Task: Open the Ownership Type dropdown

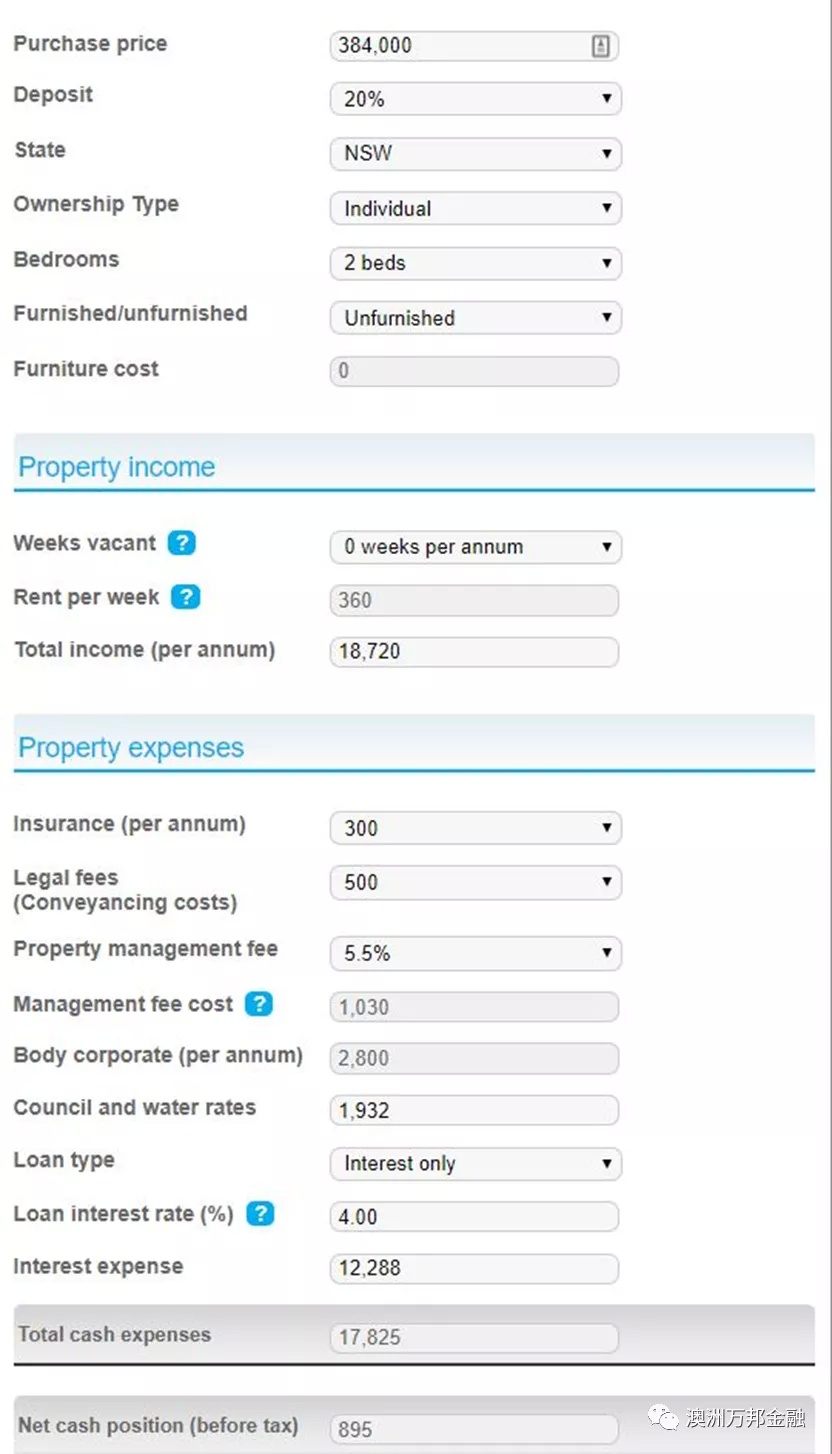Action: [476, 209]
